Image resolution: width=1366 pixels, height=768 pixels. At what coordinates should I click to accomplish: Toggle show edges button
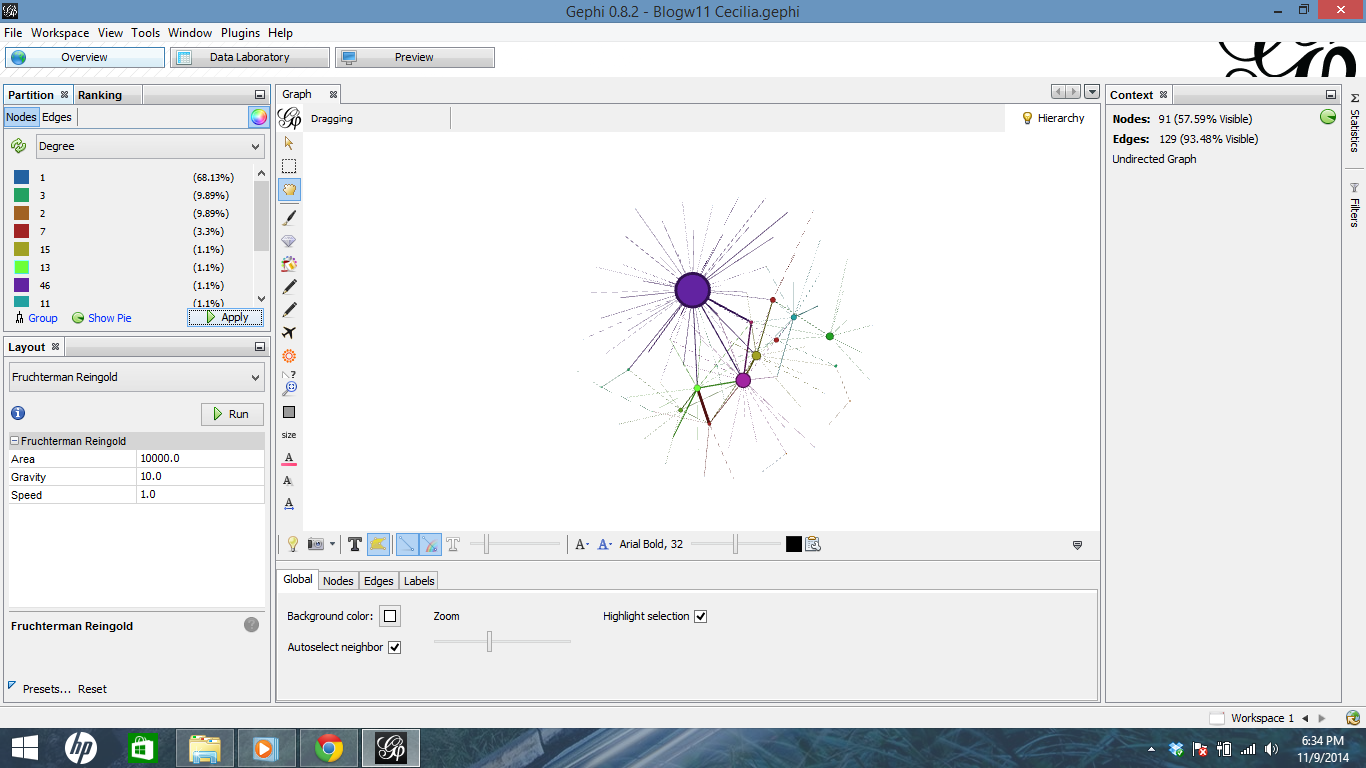coord(407,544)
